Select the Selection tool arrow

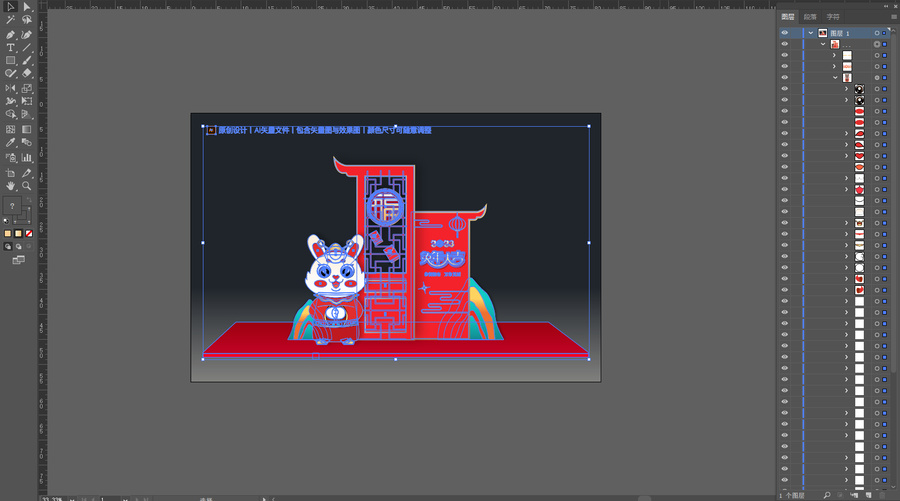pyautogui.click(x=10, y=7)
